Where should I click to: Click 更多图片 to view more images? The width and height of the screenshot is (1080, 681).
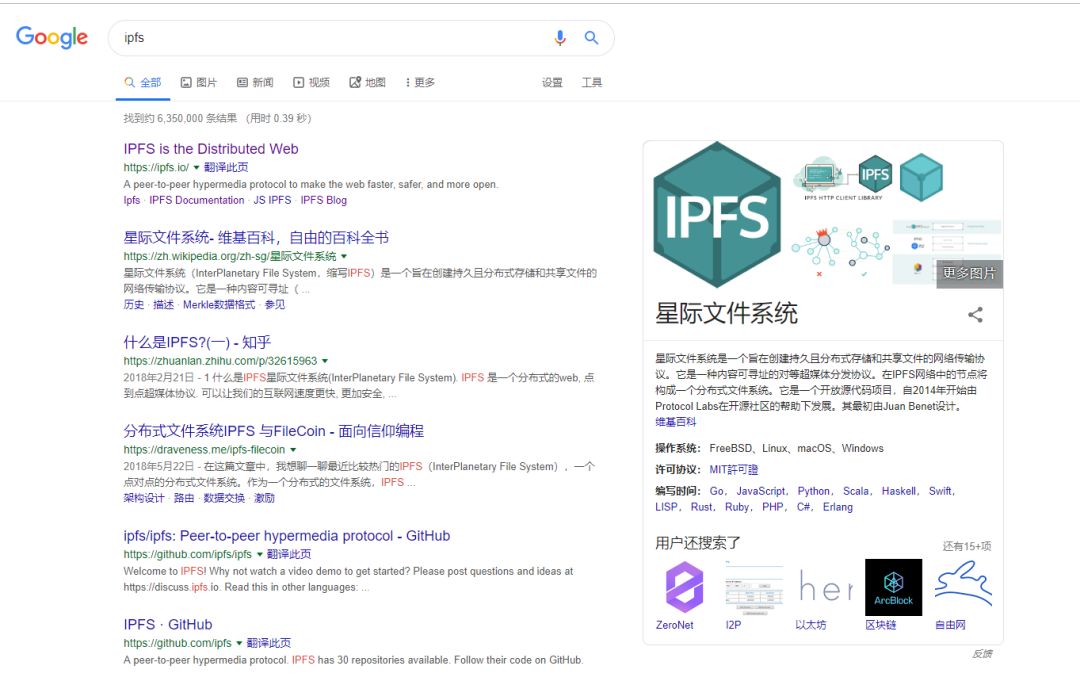(x=969, y=273)
